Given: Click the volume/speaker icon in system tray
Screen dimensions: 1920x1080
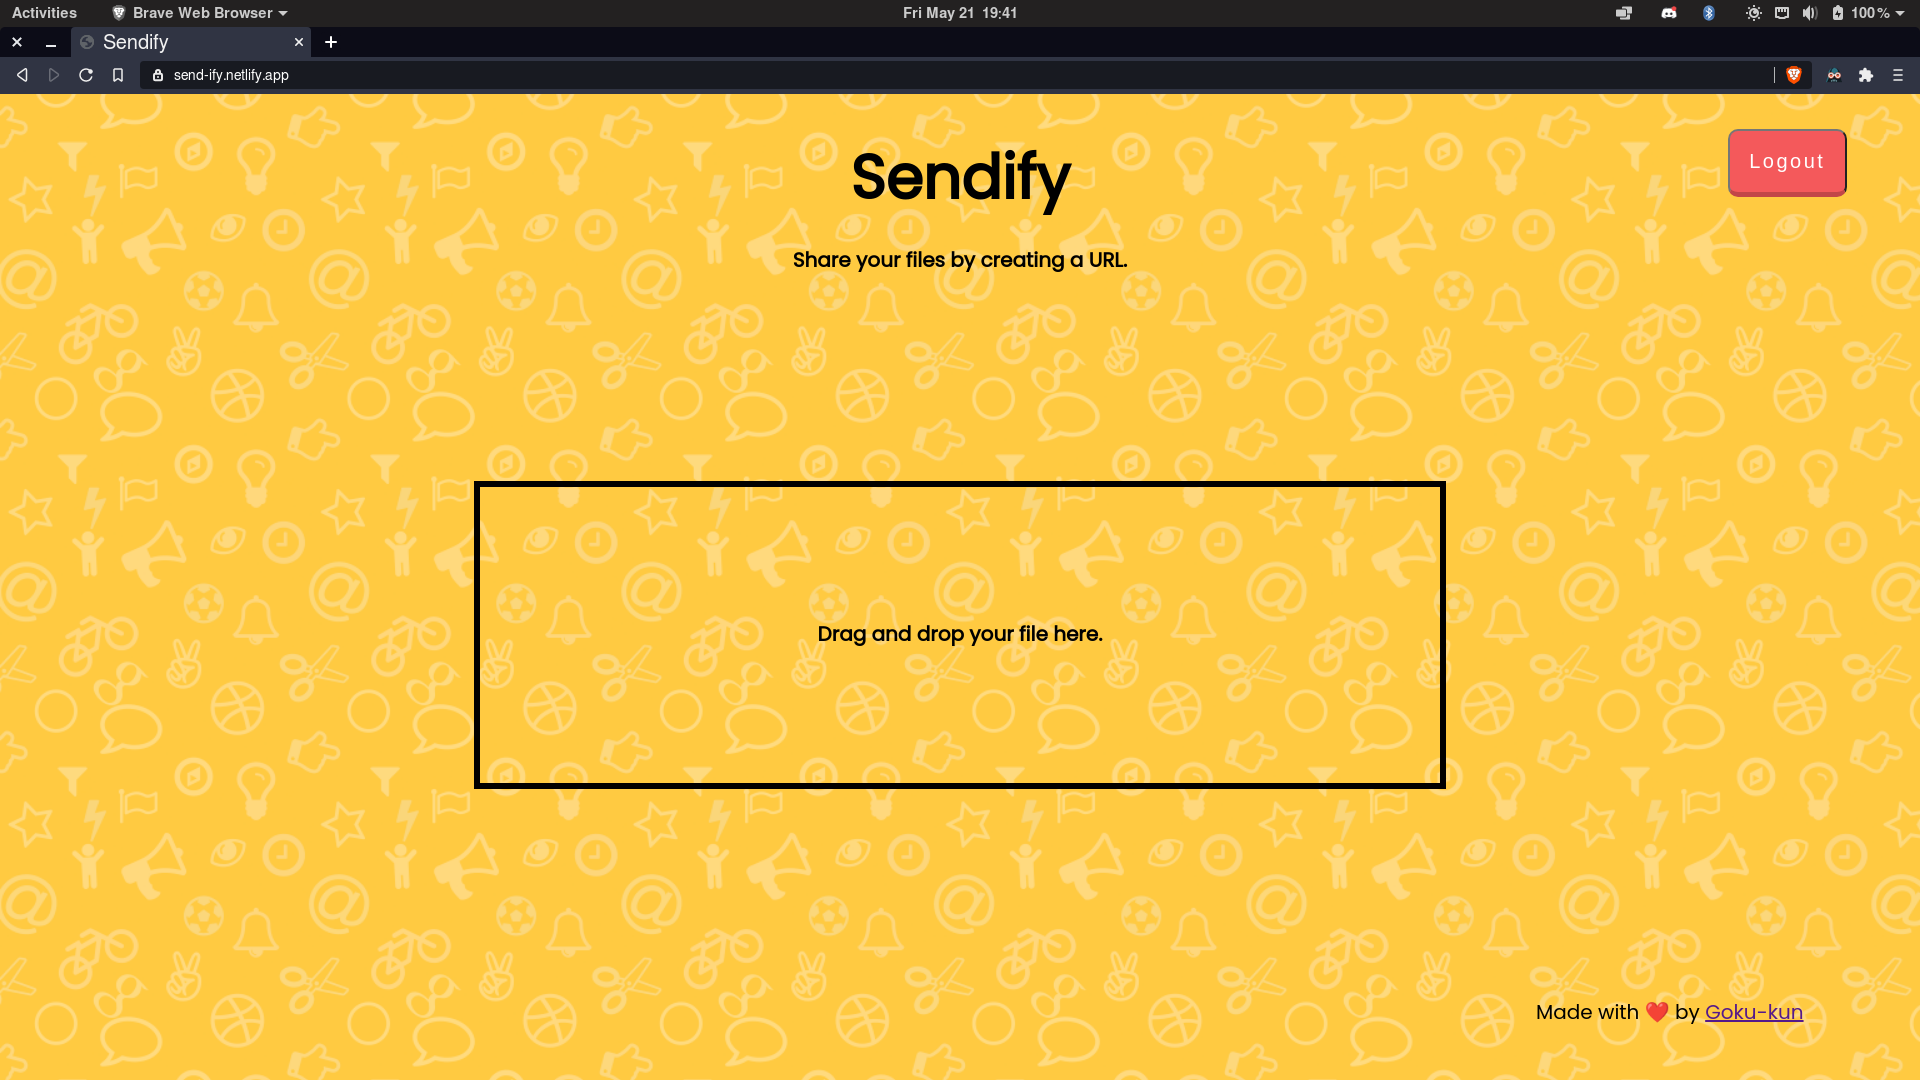Looking at the screenshot, I should pyautogui.click(x=1808, y=13).
